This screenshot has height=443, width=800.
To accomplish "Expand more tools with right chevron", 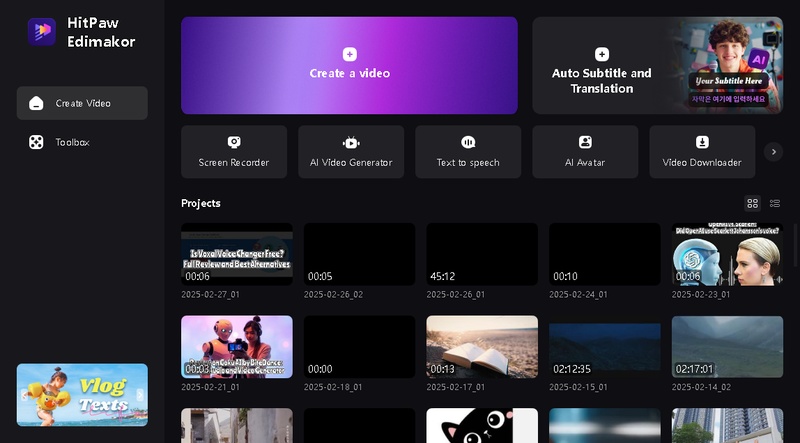I will pyautogui.click(x=773, y=152).
